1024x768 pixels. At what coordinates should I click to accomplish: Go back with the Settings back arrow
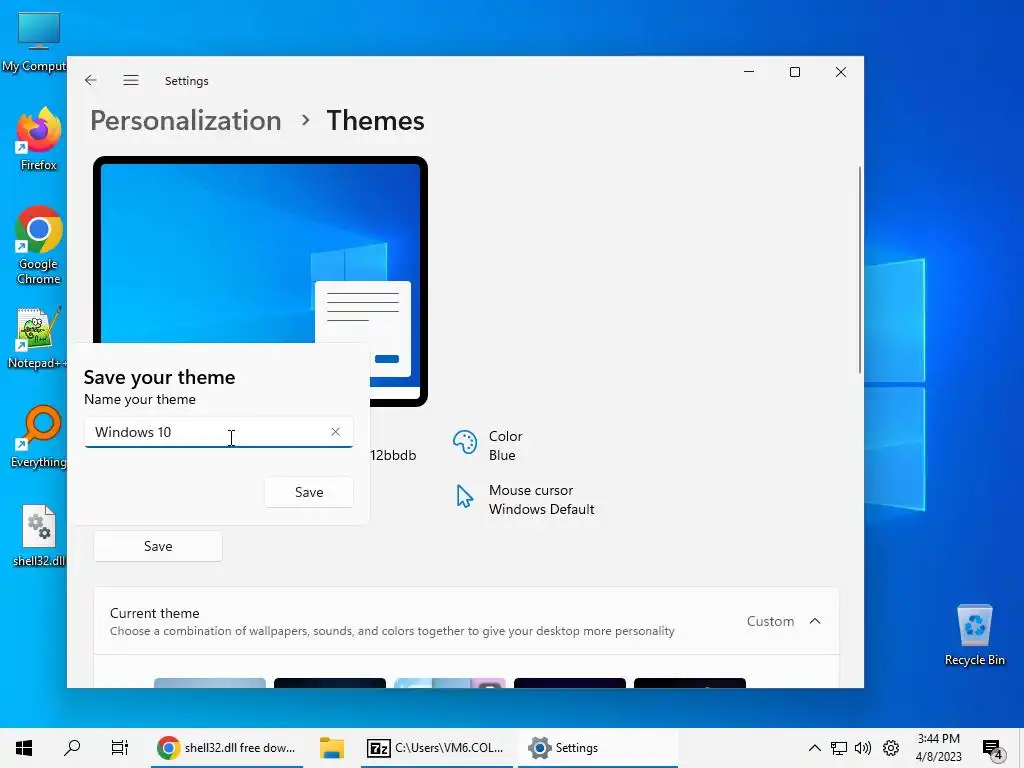(91, 80)
